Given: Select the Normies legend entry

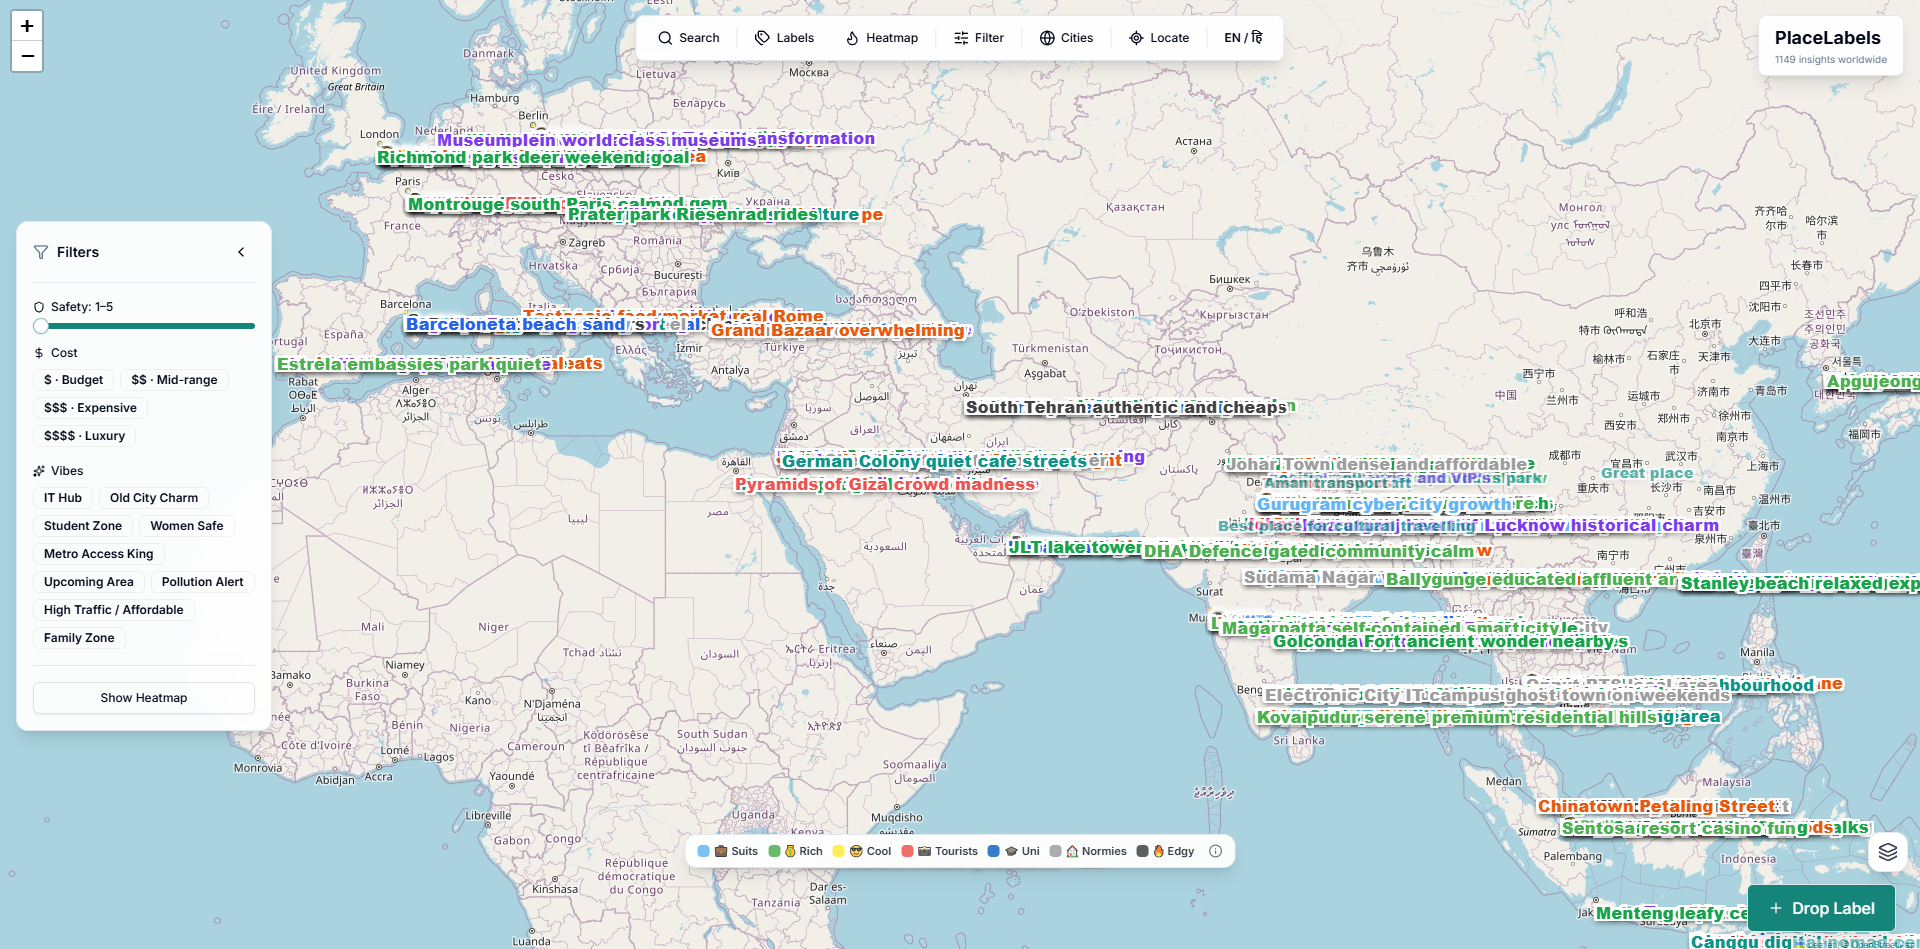Looking at the screenshot, I should pyautogui.click(x=1088, y=851).
